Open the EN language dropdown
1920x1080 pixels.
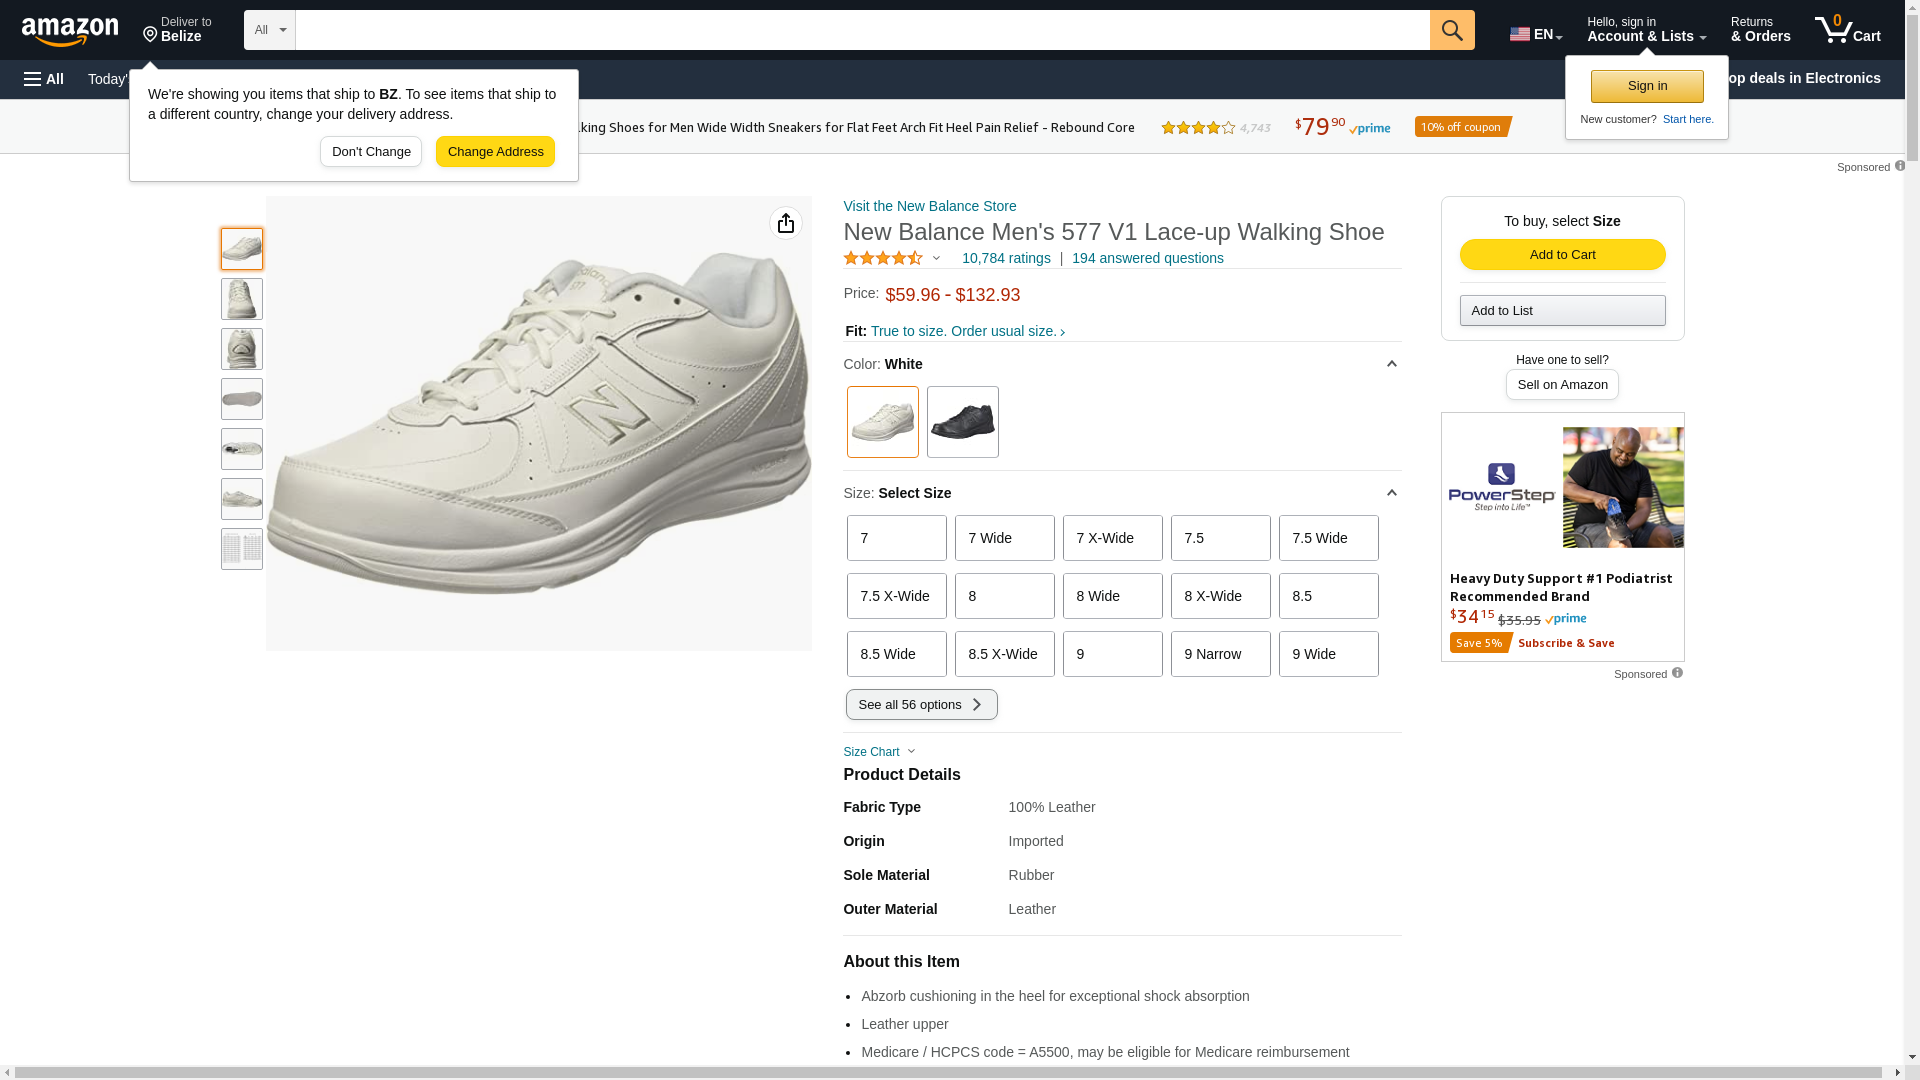coord(1535,34)
